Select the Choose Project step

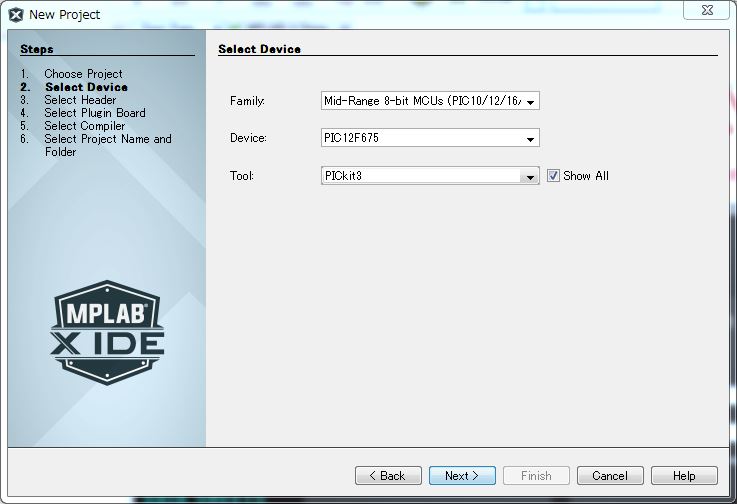point(83,74)
